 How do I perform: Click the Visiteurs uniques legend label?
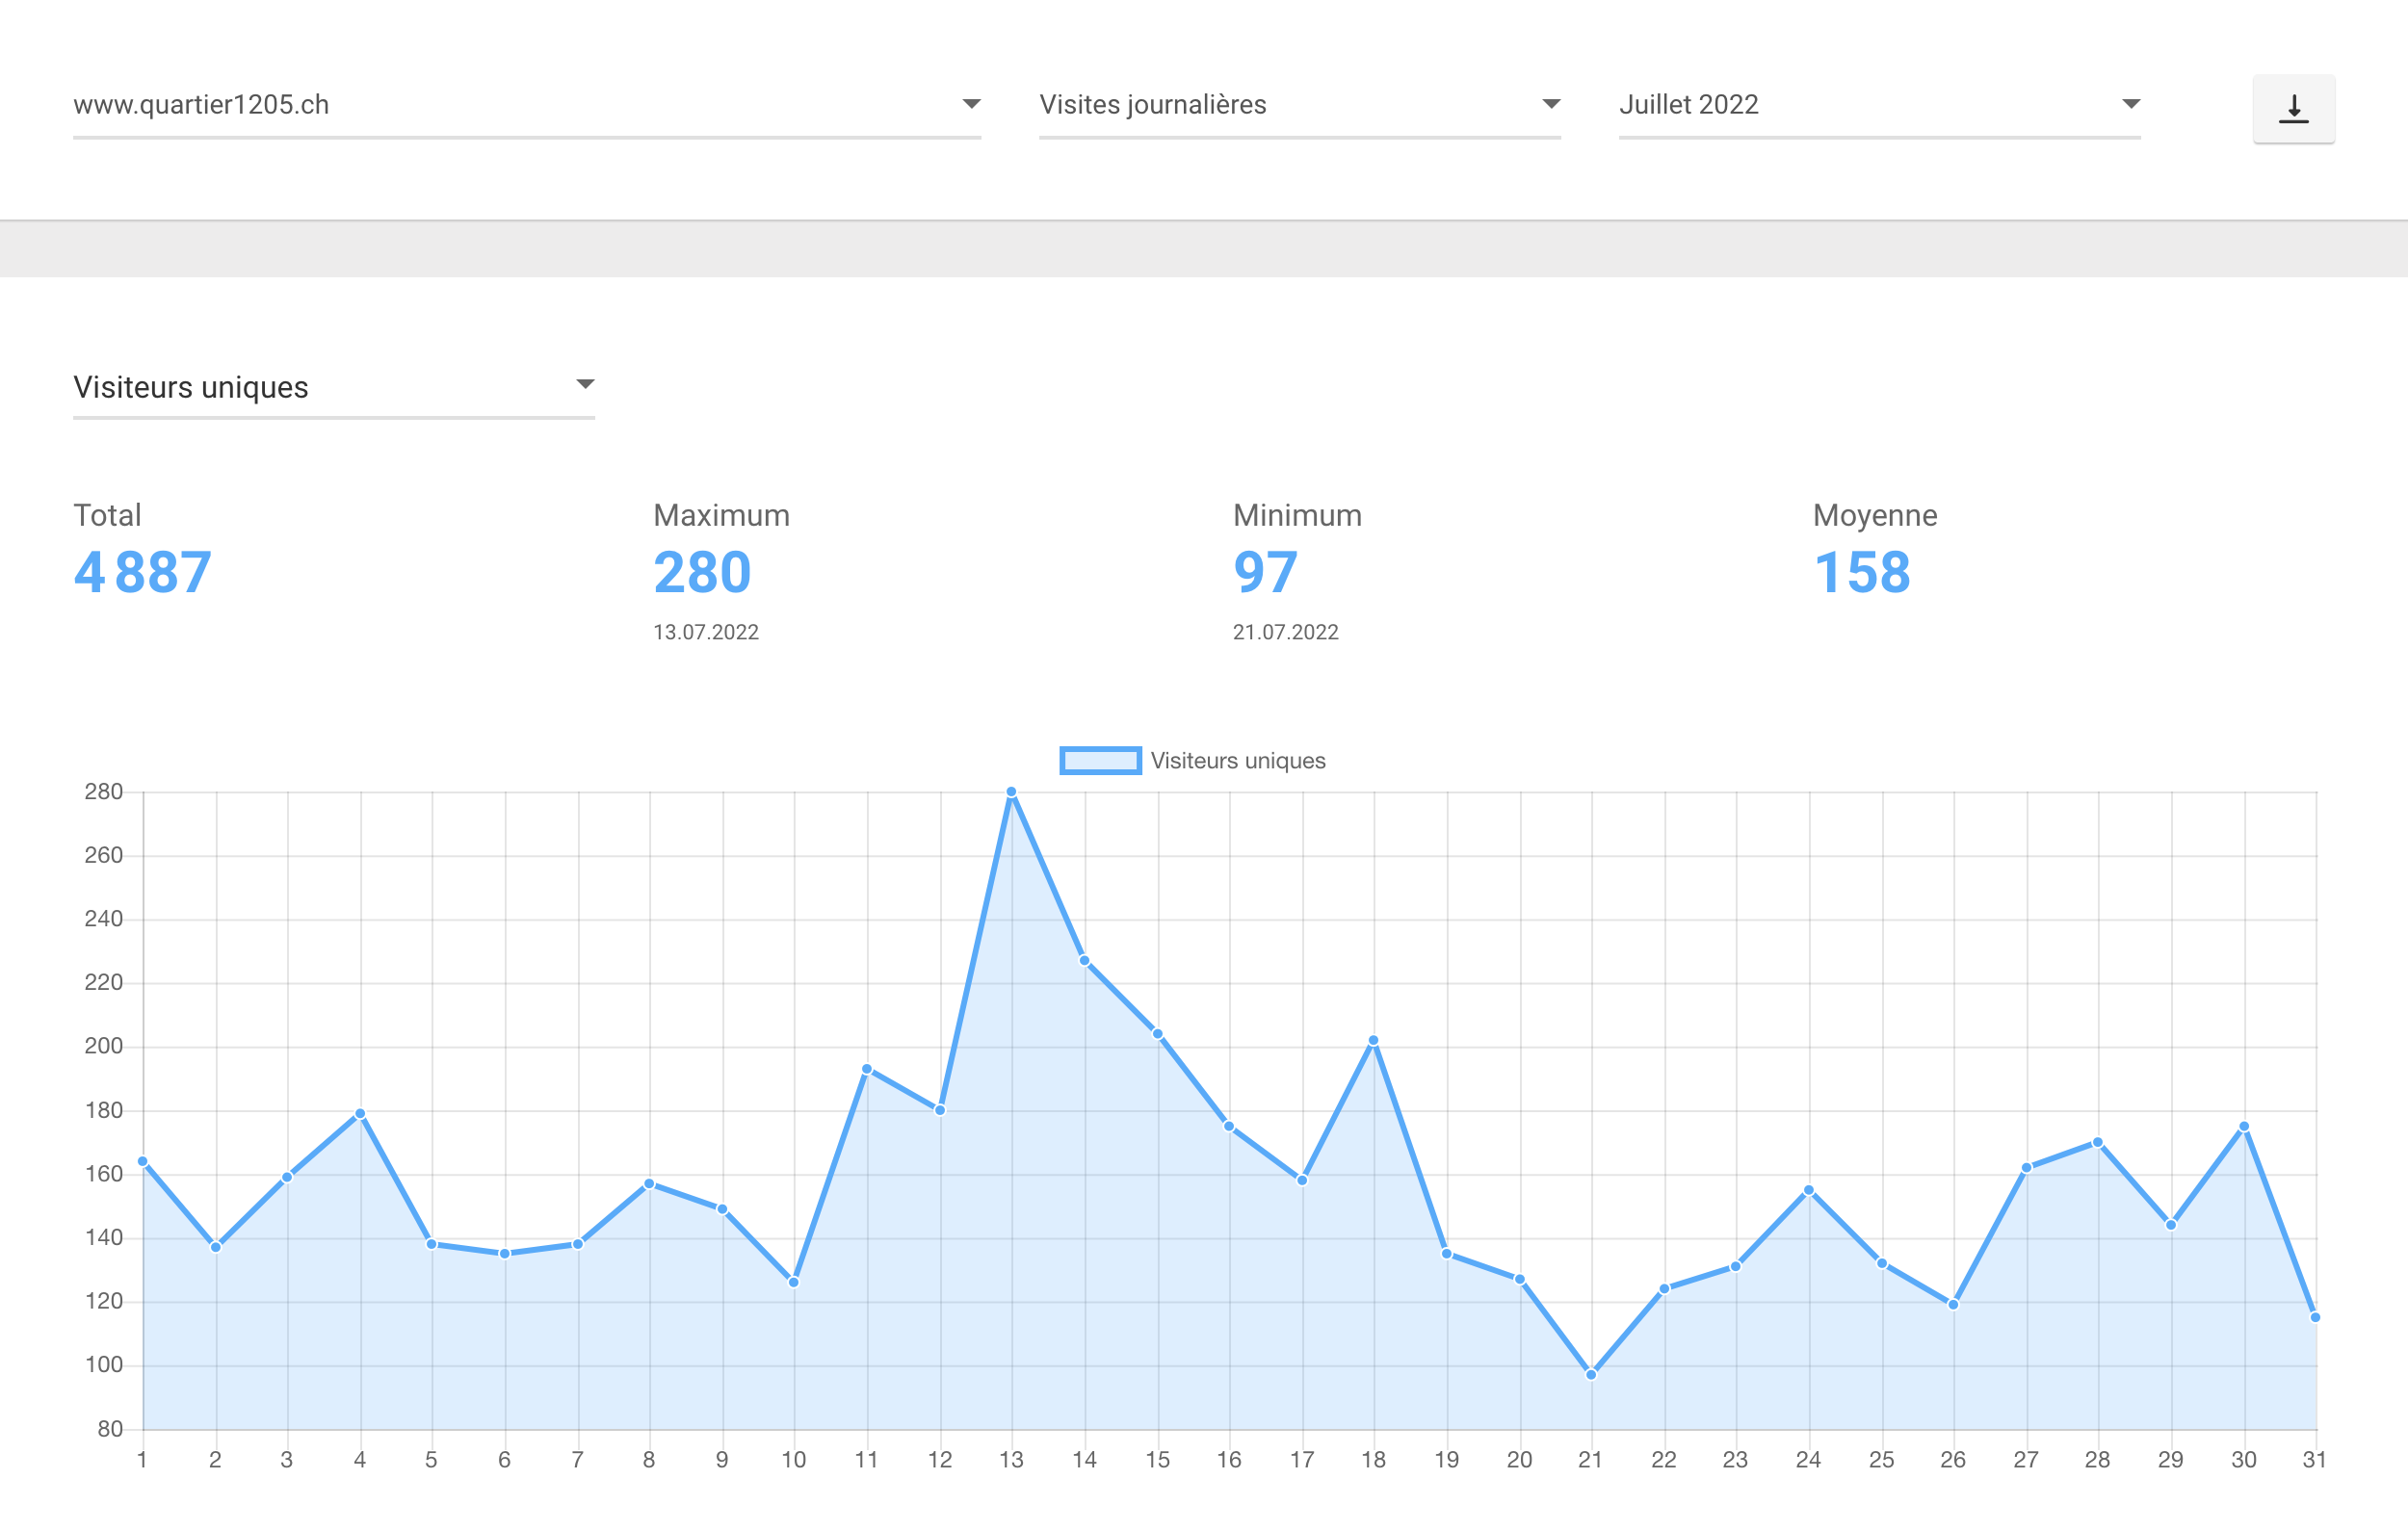coord(1237,761)
